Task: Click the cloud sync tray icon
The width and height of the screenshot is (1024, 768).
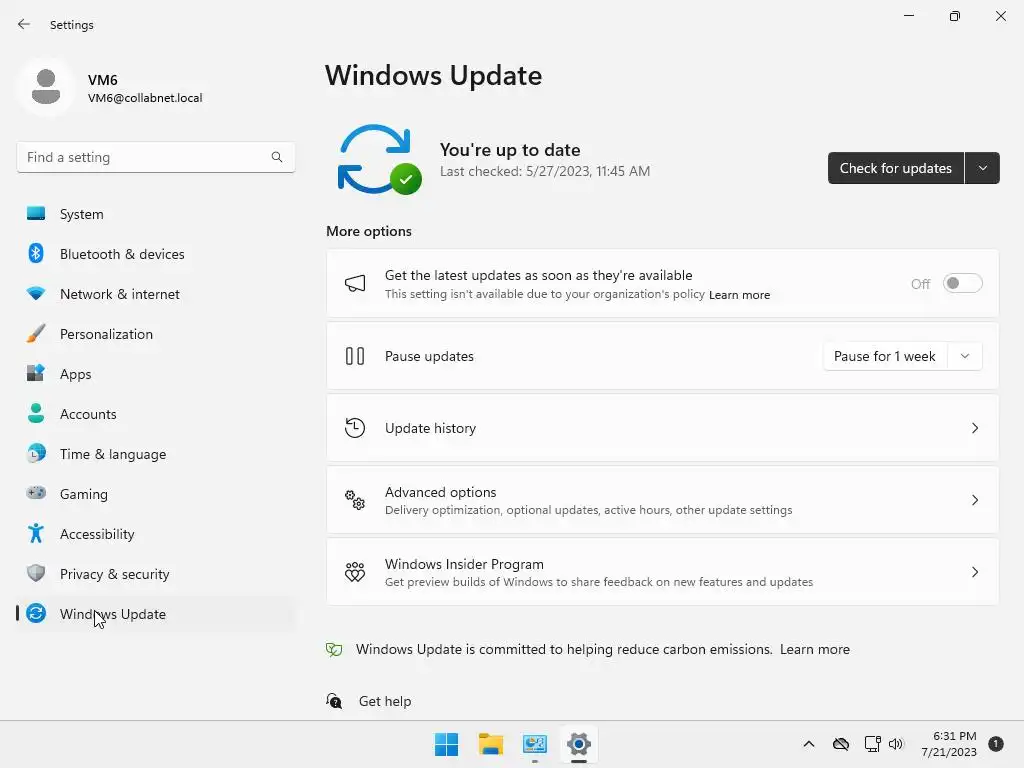Action: [841, 744]
